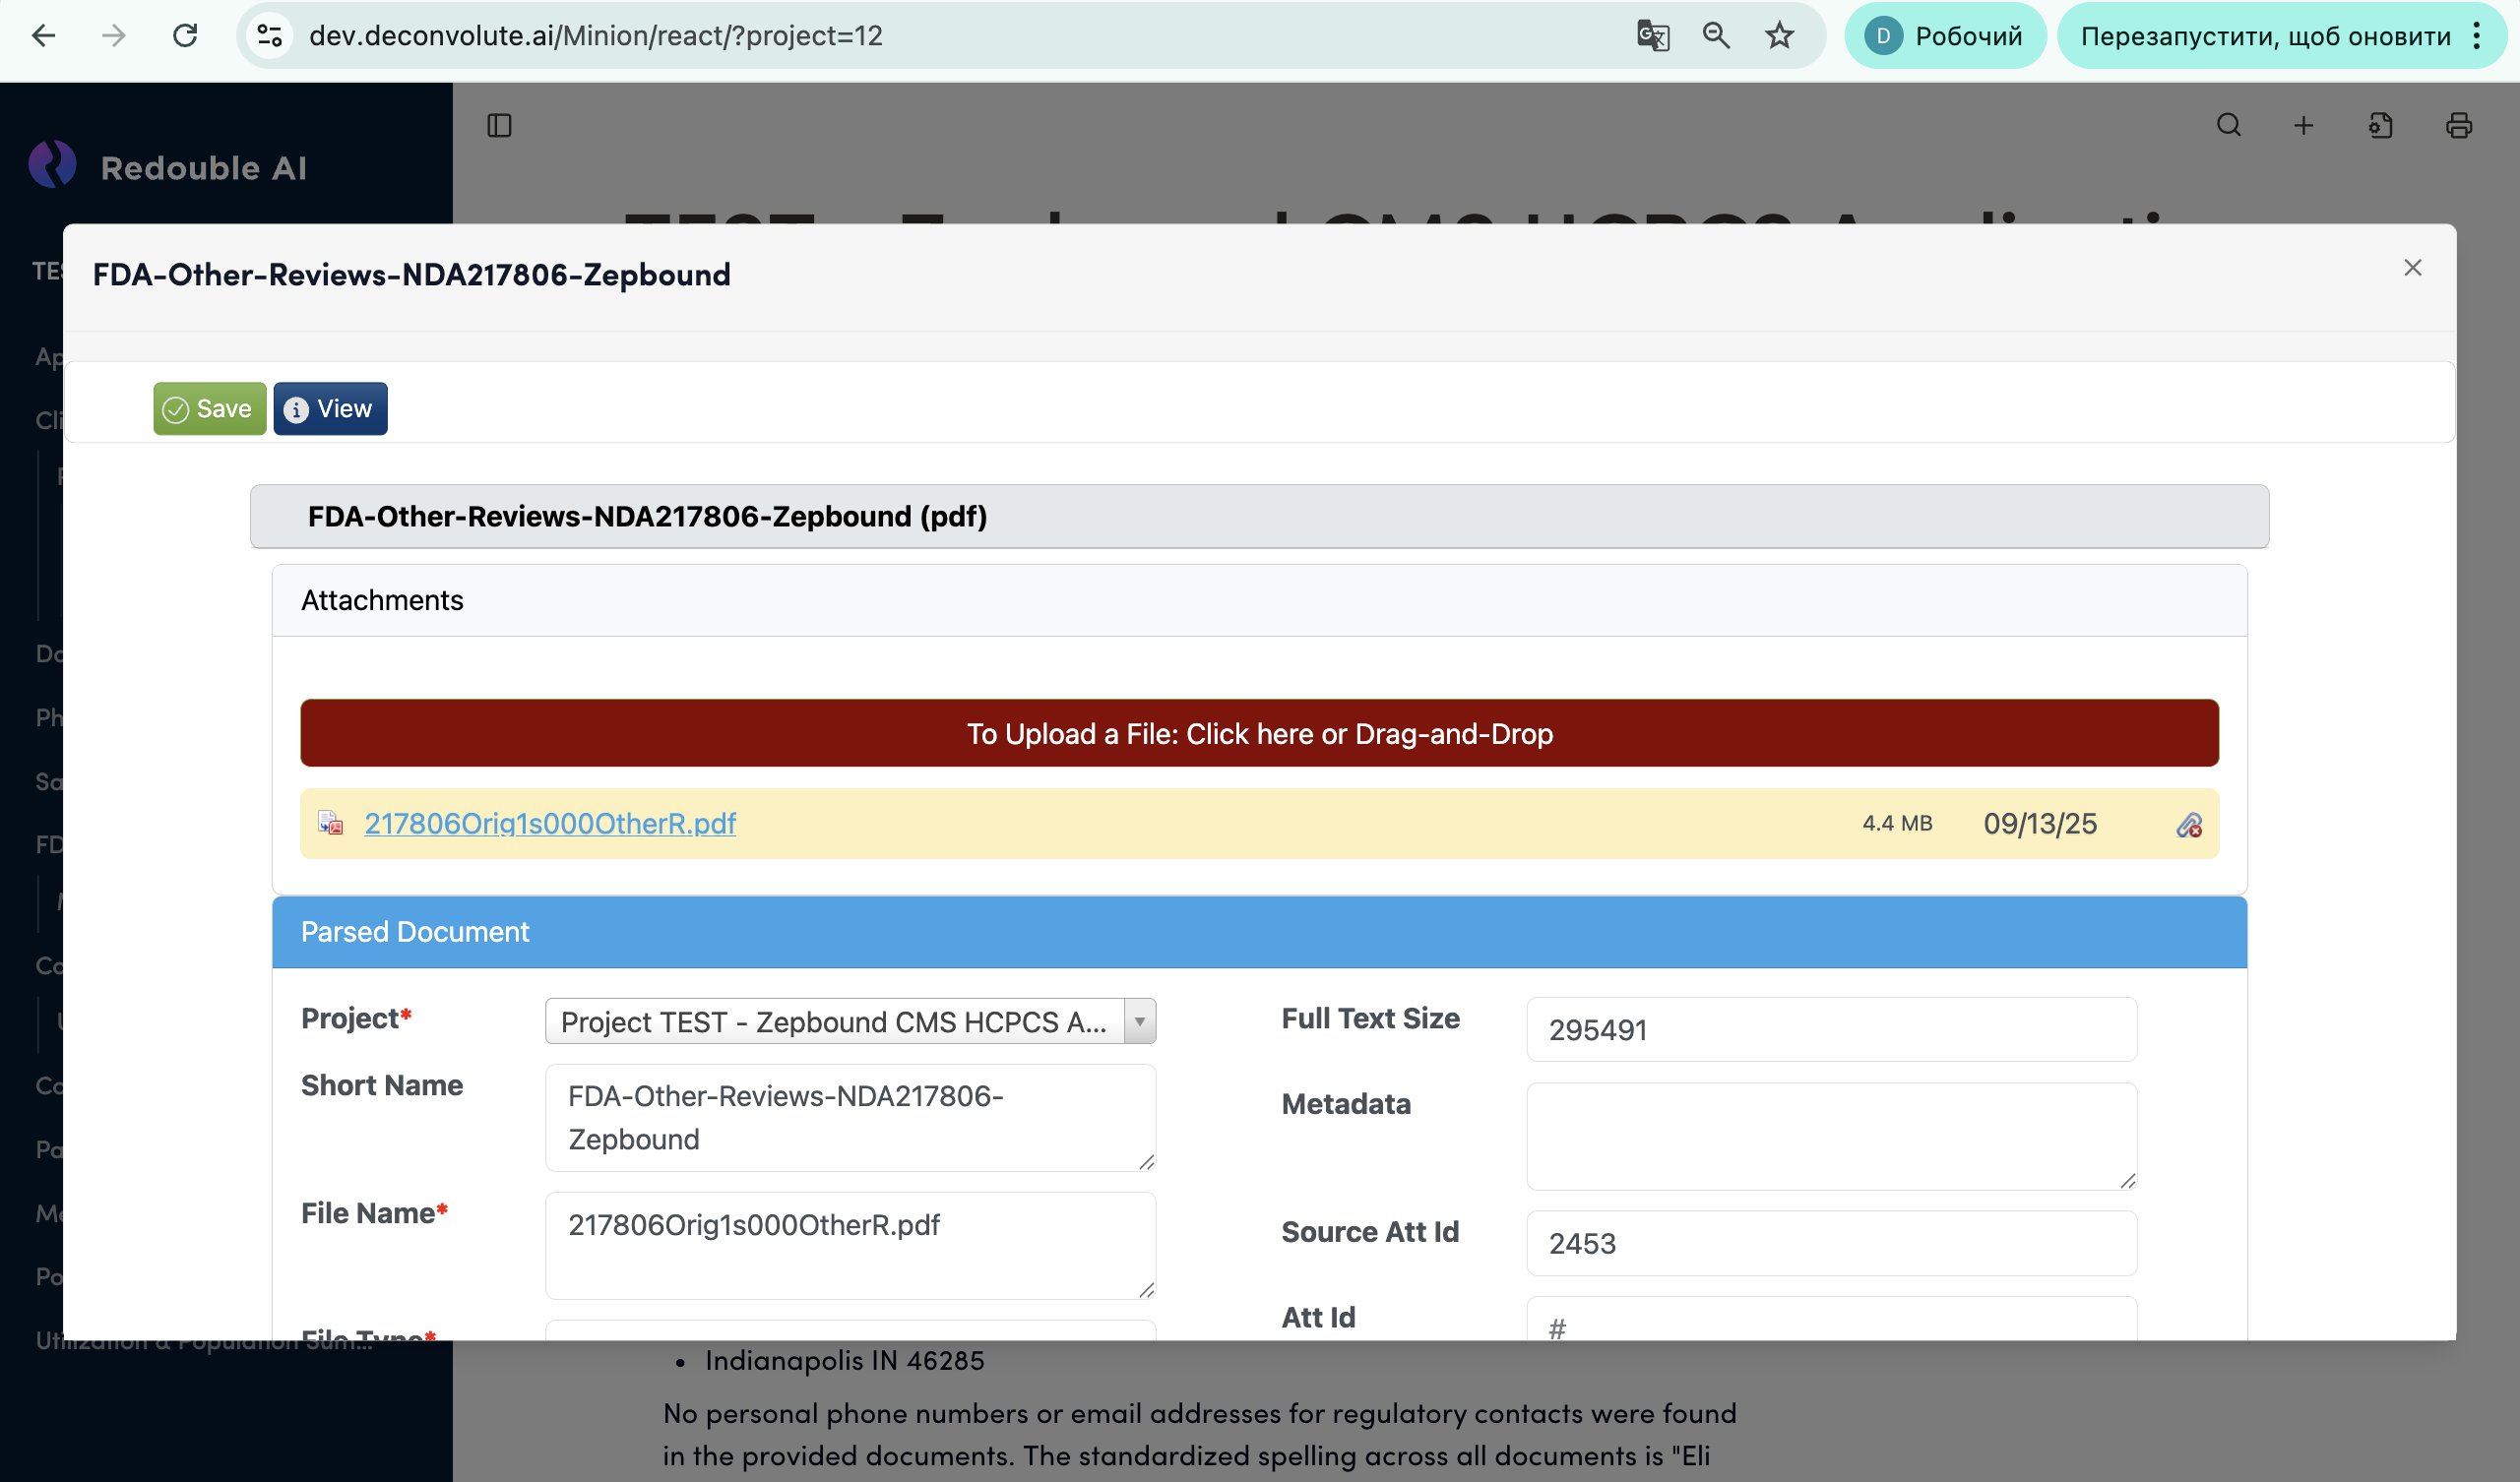Viewport: 2520px width, 1482px height.
Task: Close the FDA-Other-Reviews dialog with the X
Action: [2412, 268]
